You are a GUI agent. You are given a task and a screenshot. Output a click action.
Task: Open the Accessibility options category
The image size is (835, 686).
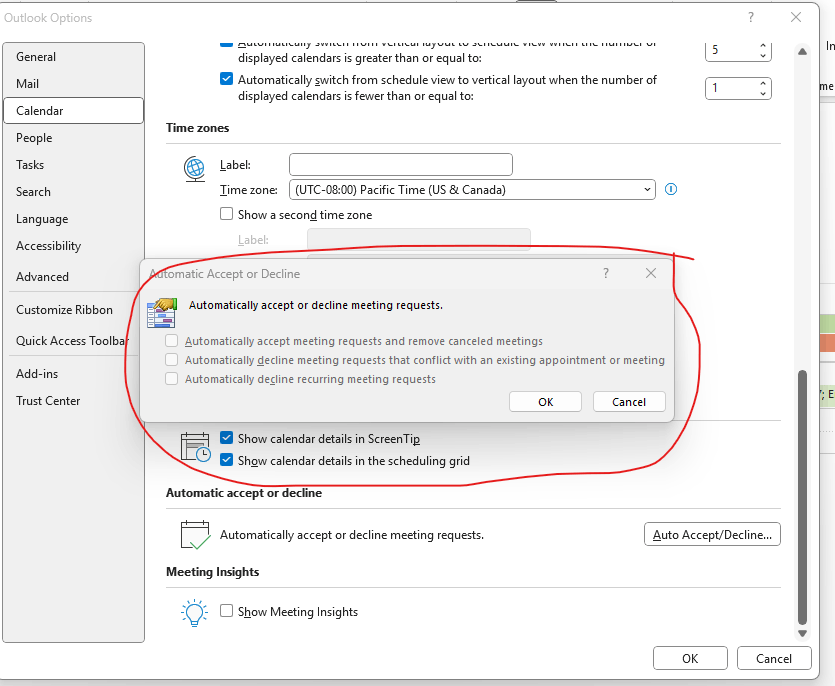[73, 246]
